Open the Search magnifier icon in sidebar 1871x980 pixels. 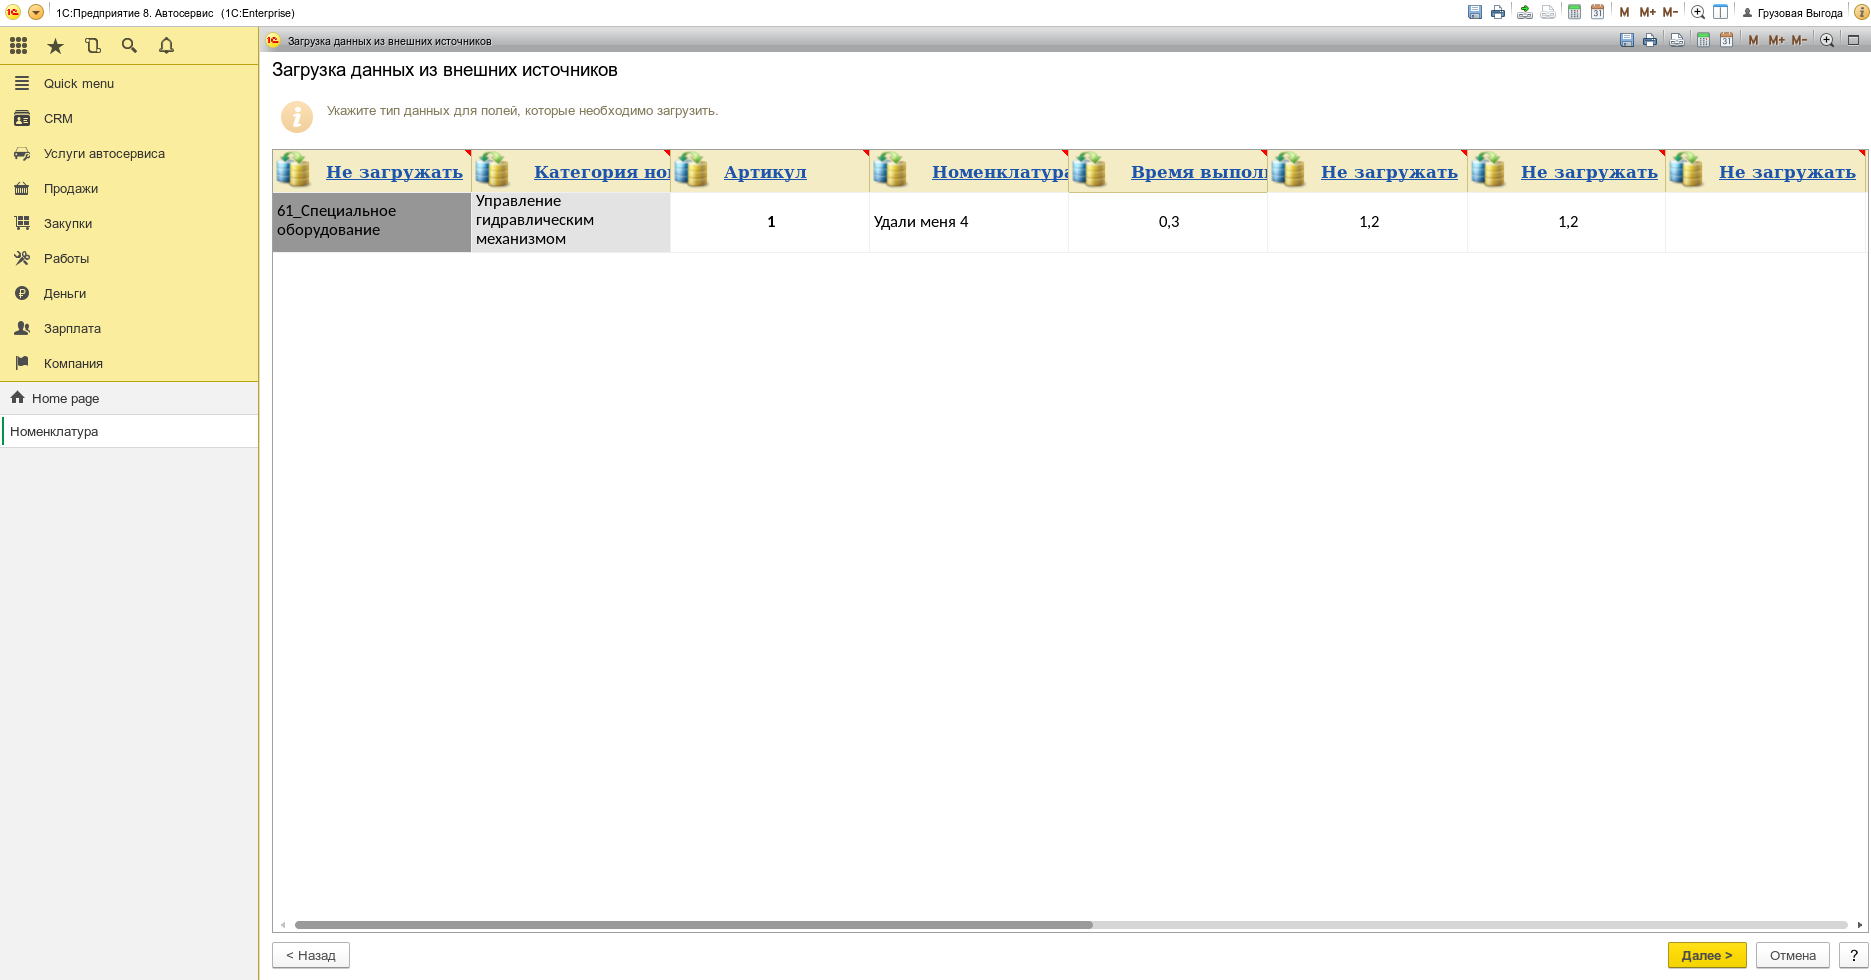pyautogui.click(x=129, y=46)
